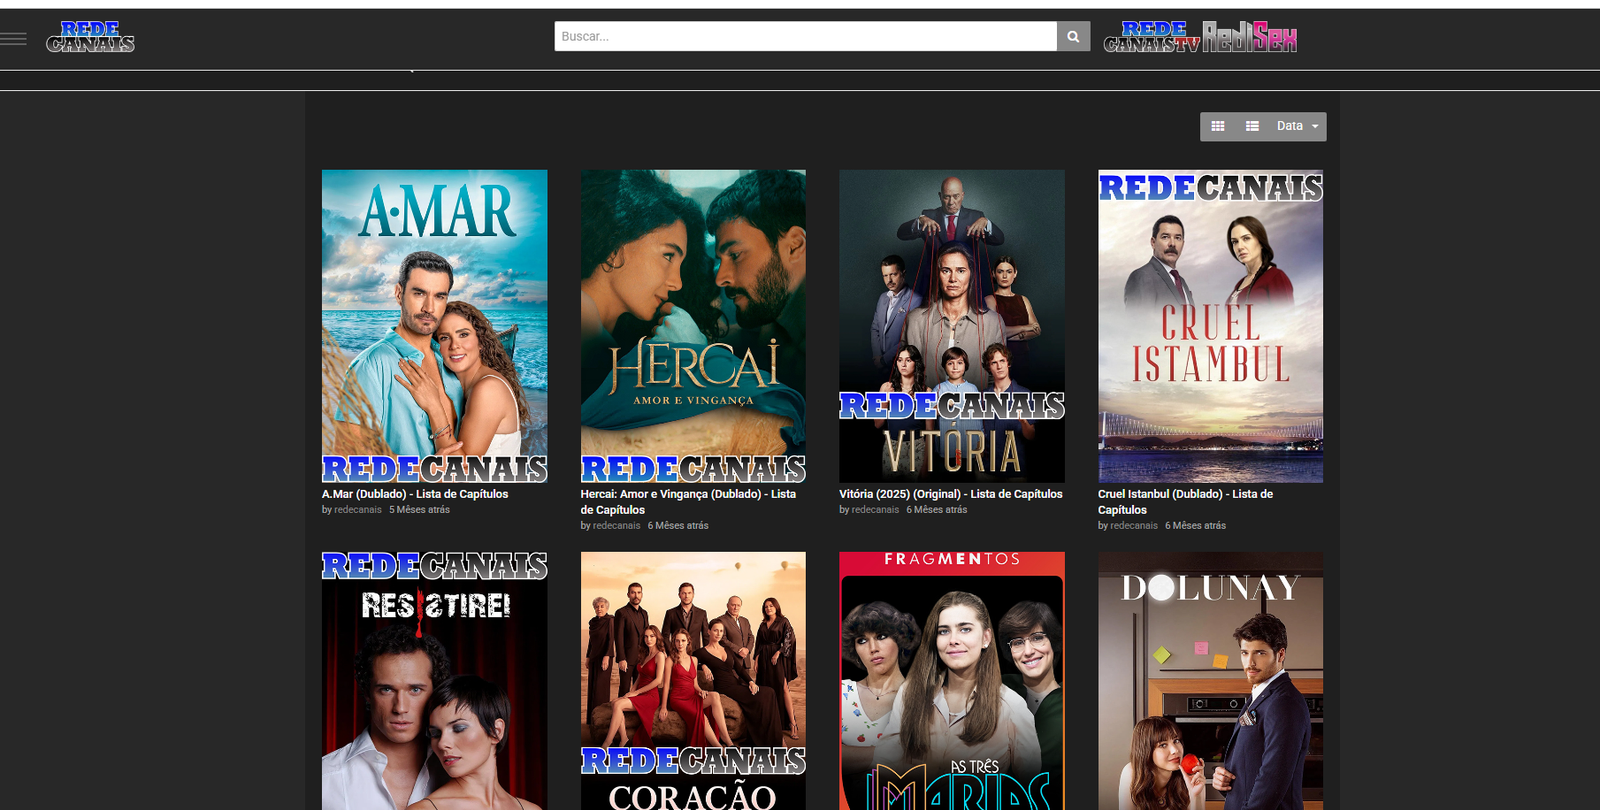Open 'Vitória (2025) (Original)' title link
The height and width of the screenshot is (810, 1600).
pyautogui.click(x=951, y=494)
